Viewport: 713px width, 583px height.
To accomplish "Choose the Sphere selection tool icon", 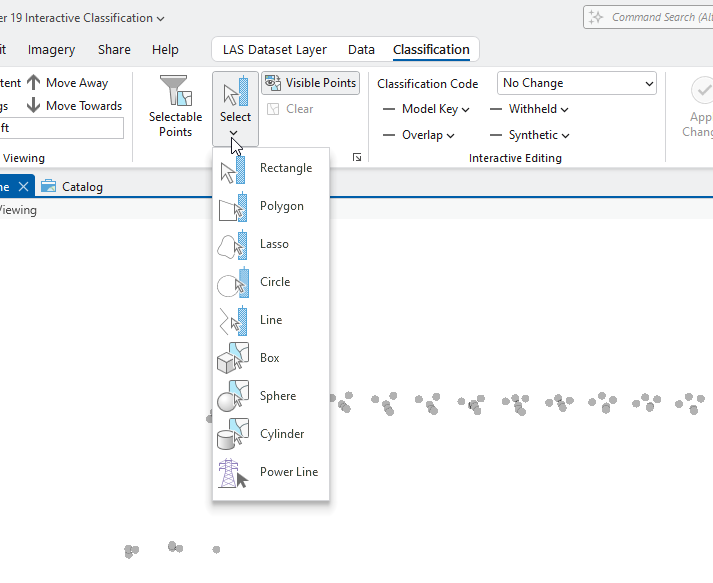I will 233,397.
